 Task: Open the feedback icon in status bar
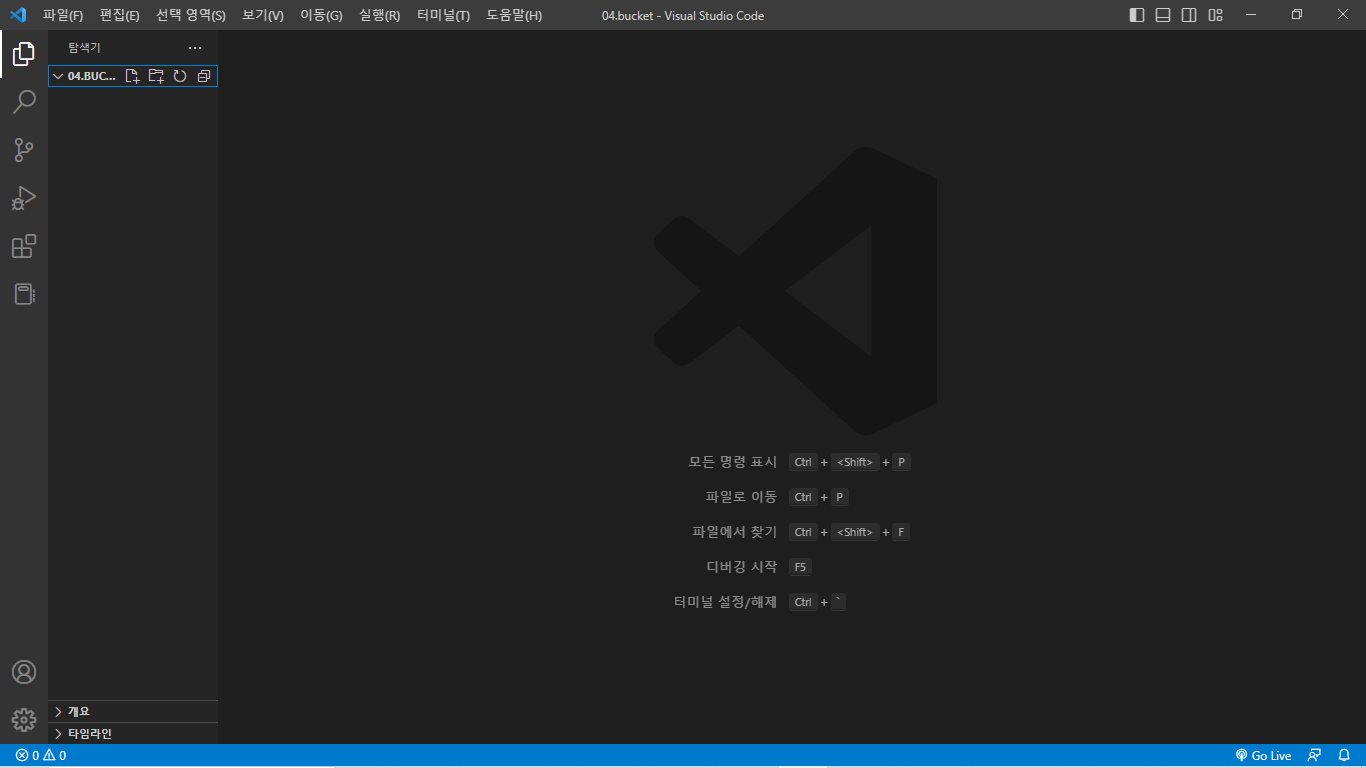click(x=1315, y=756)
